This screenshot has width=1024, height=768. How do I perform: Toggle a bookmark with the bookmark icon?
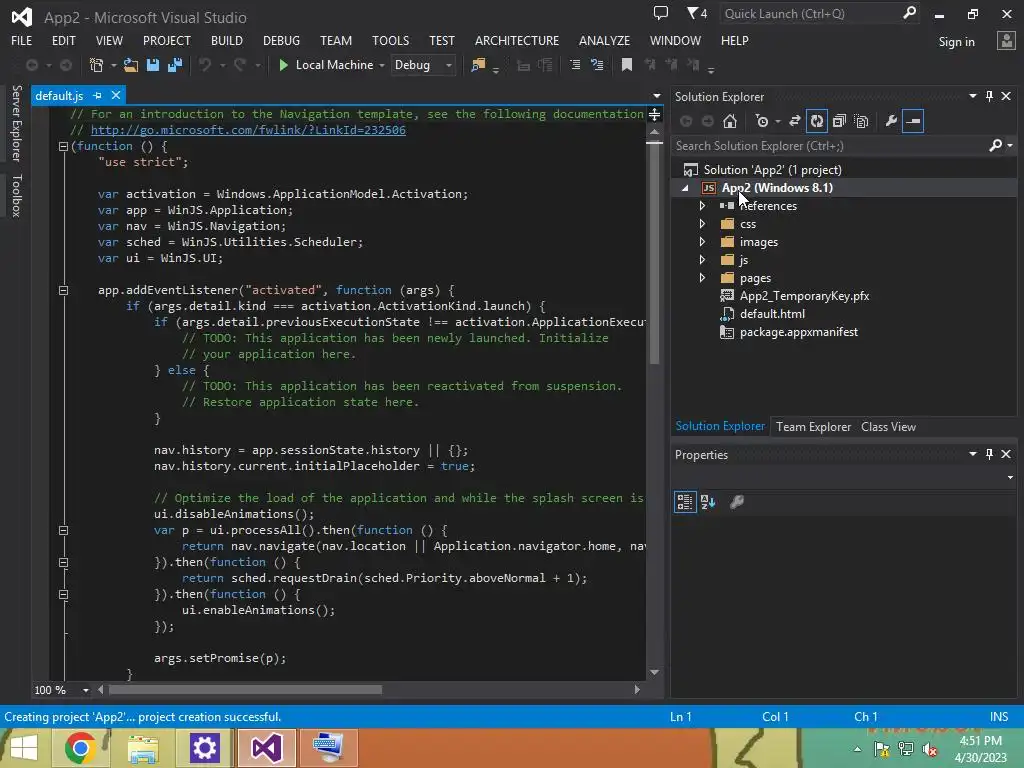627,65
